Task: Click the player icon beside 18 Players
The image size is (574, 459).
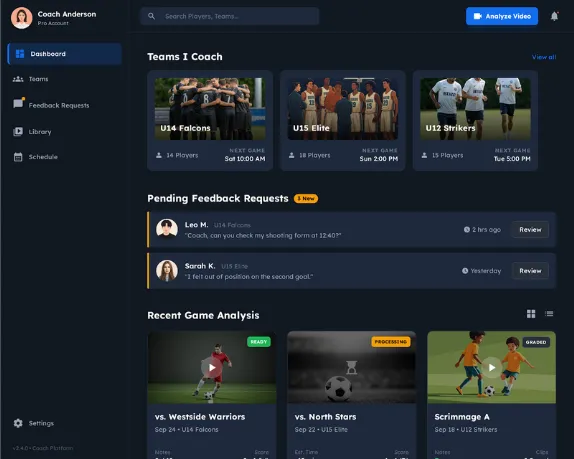Action: pyautogui.click(x=291, y=155)
